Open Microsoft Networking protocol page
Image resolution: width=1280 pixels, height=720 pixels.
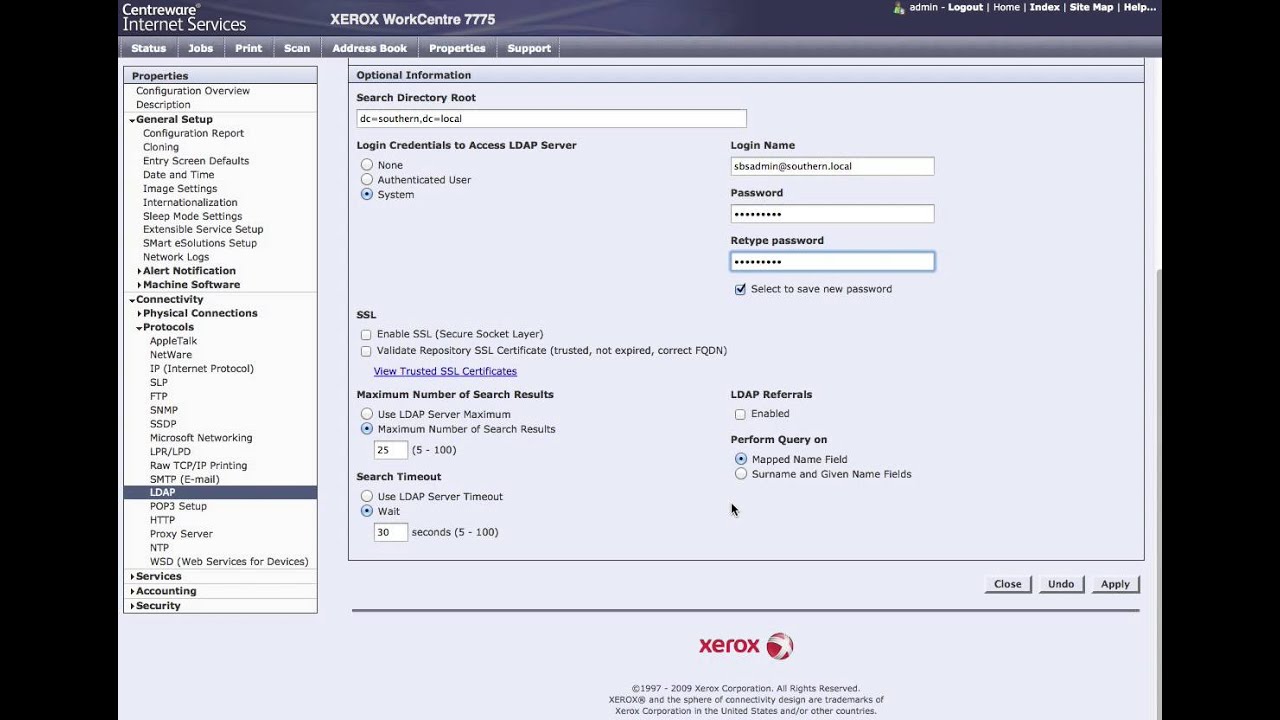tap(201, 438)
